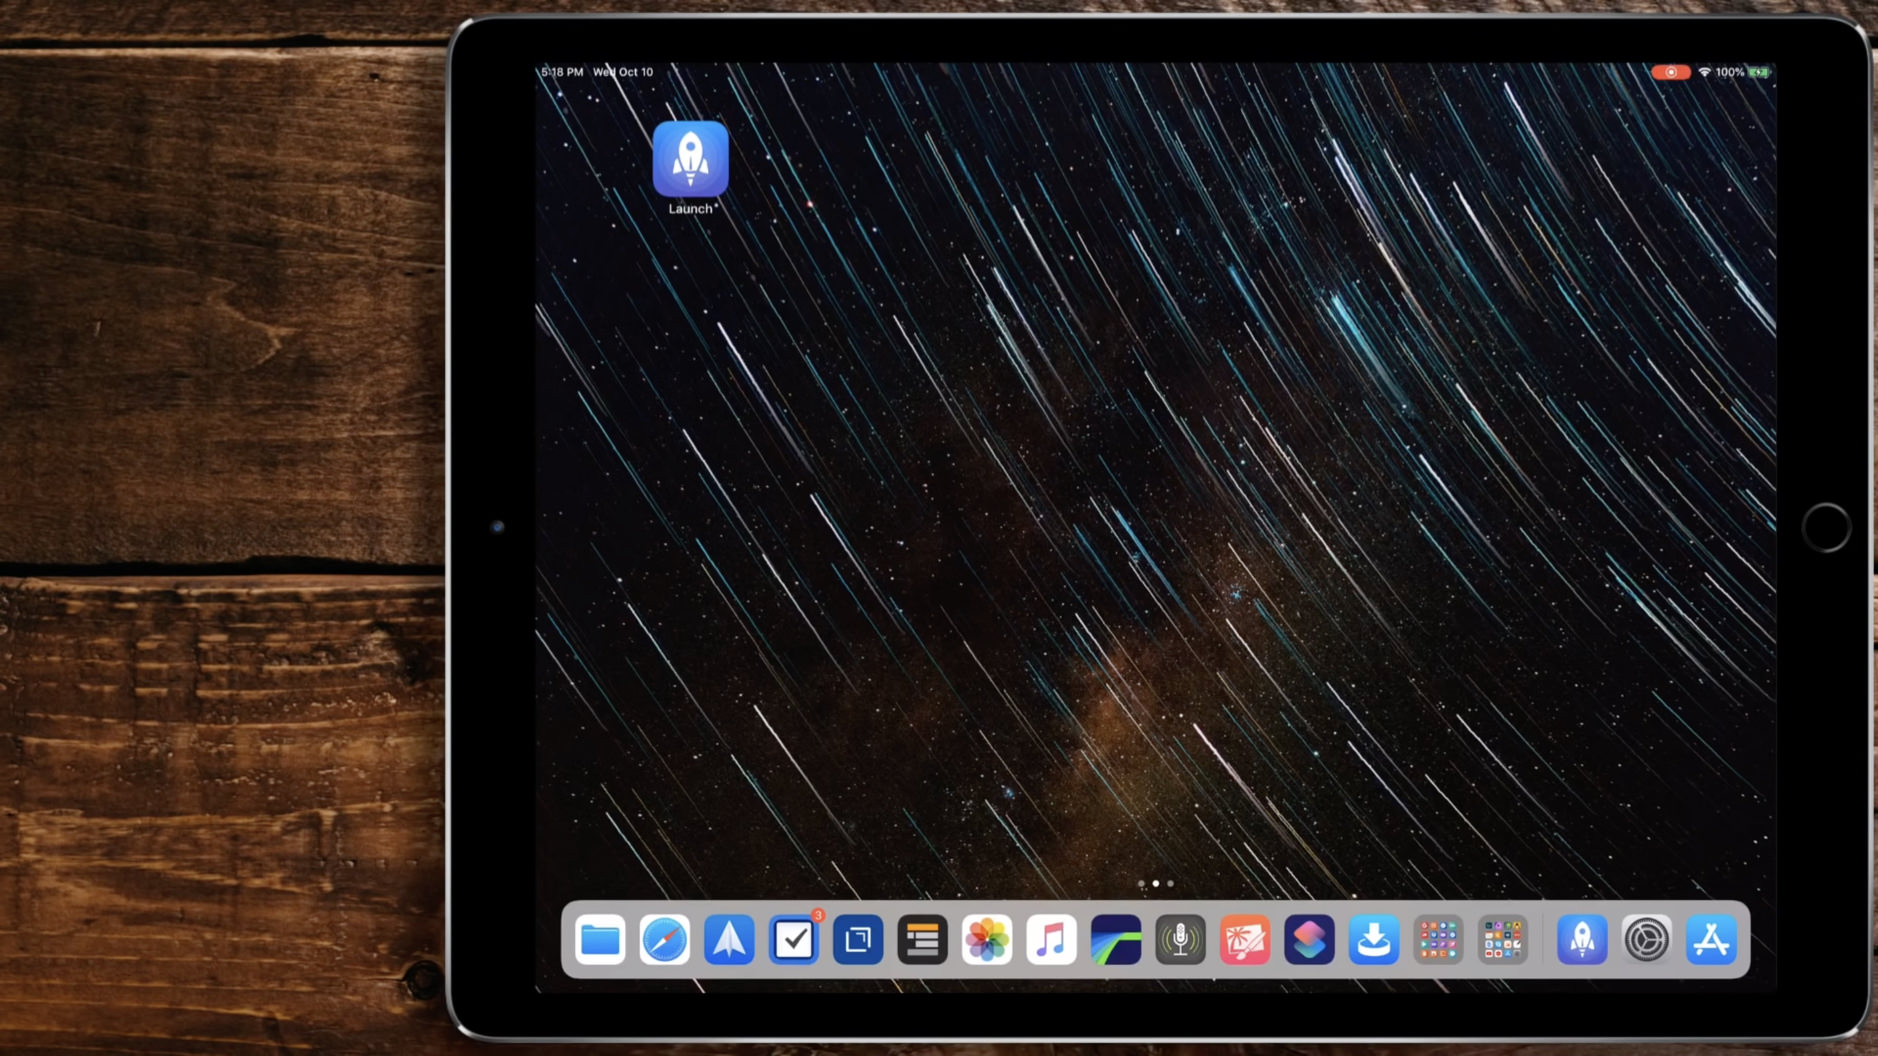Tap the 5:18 PM clock text
Viewport: 1878px width, 1056px height.
click(562, 72)
